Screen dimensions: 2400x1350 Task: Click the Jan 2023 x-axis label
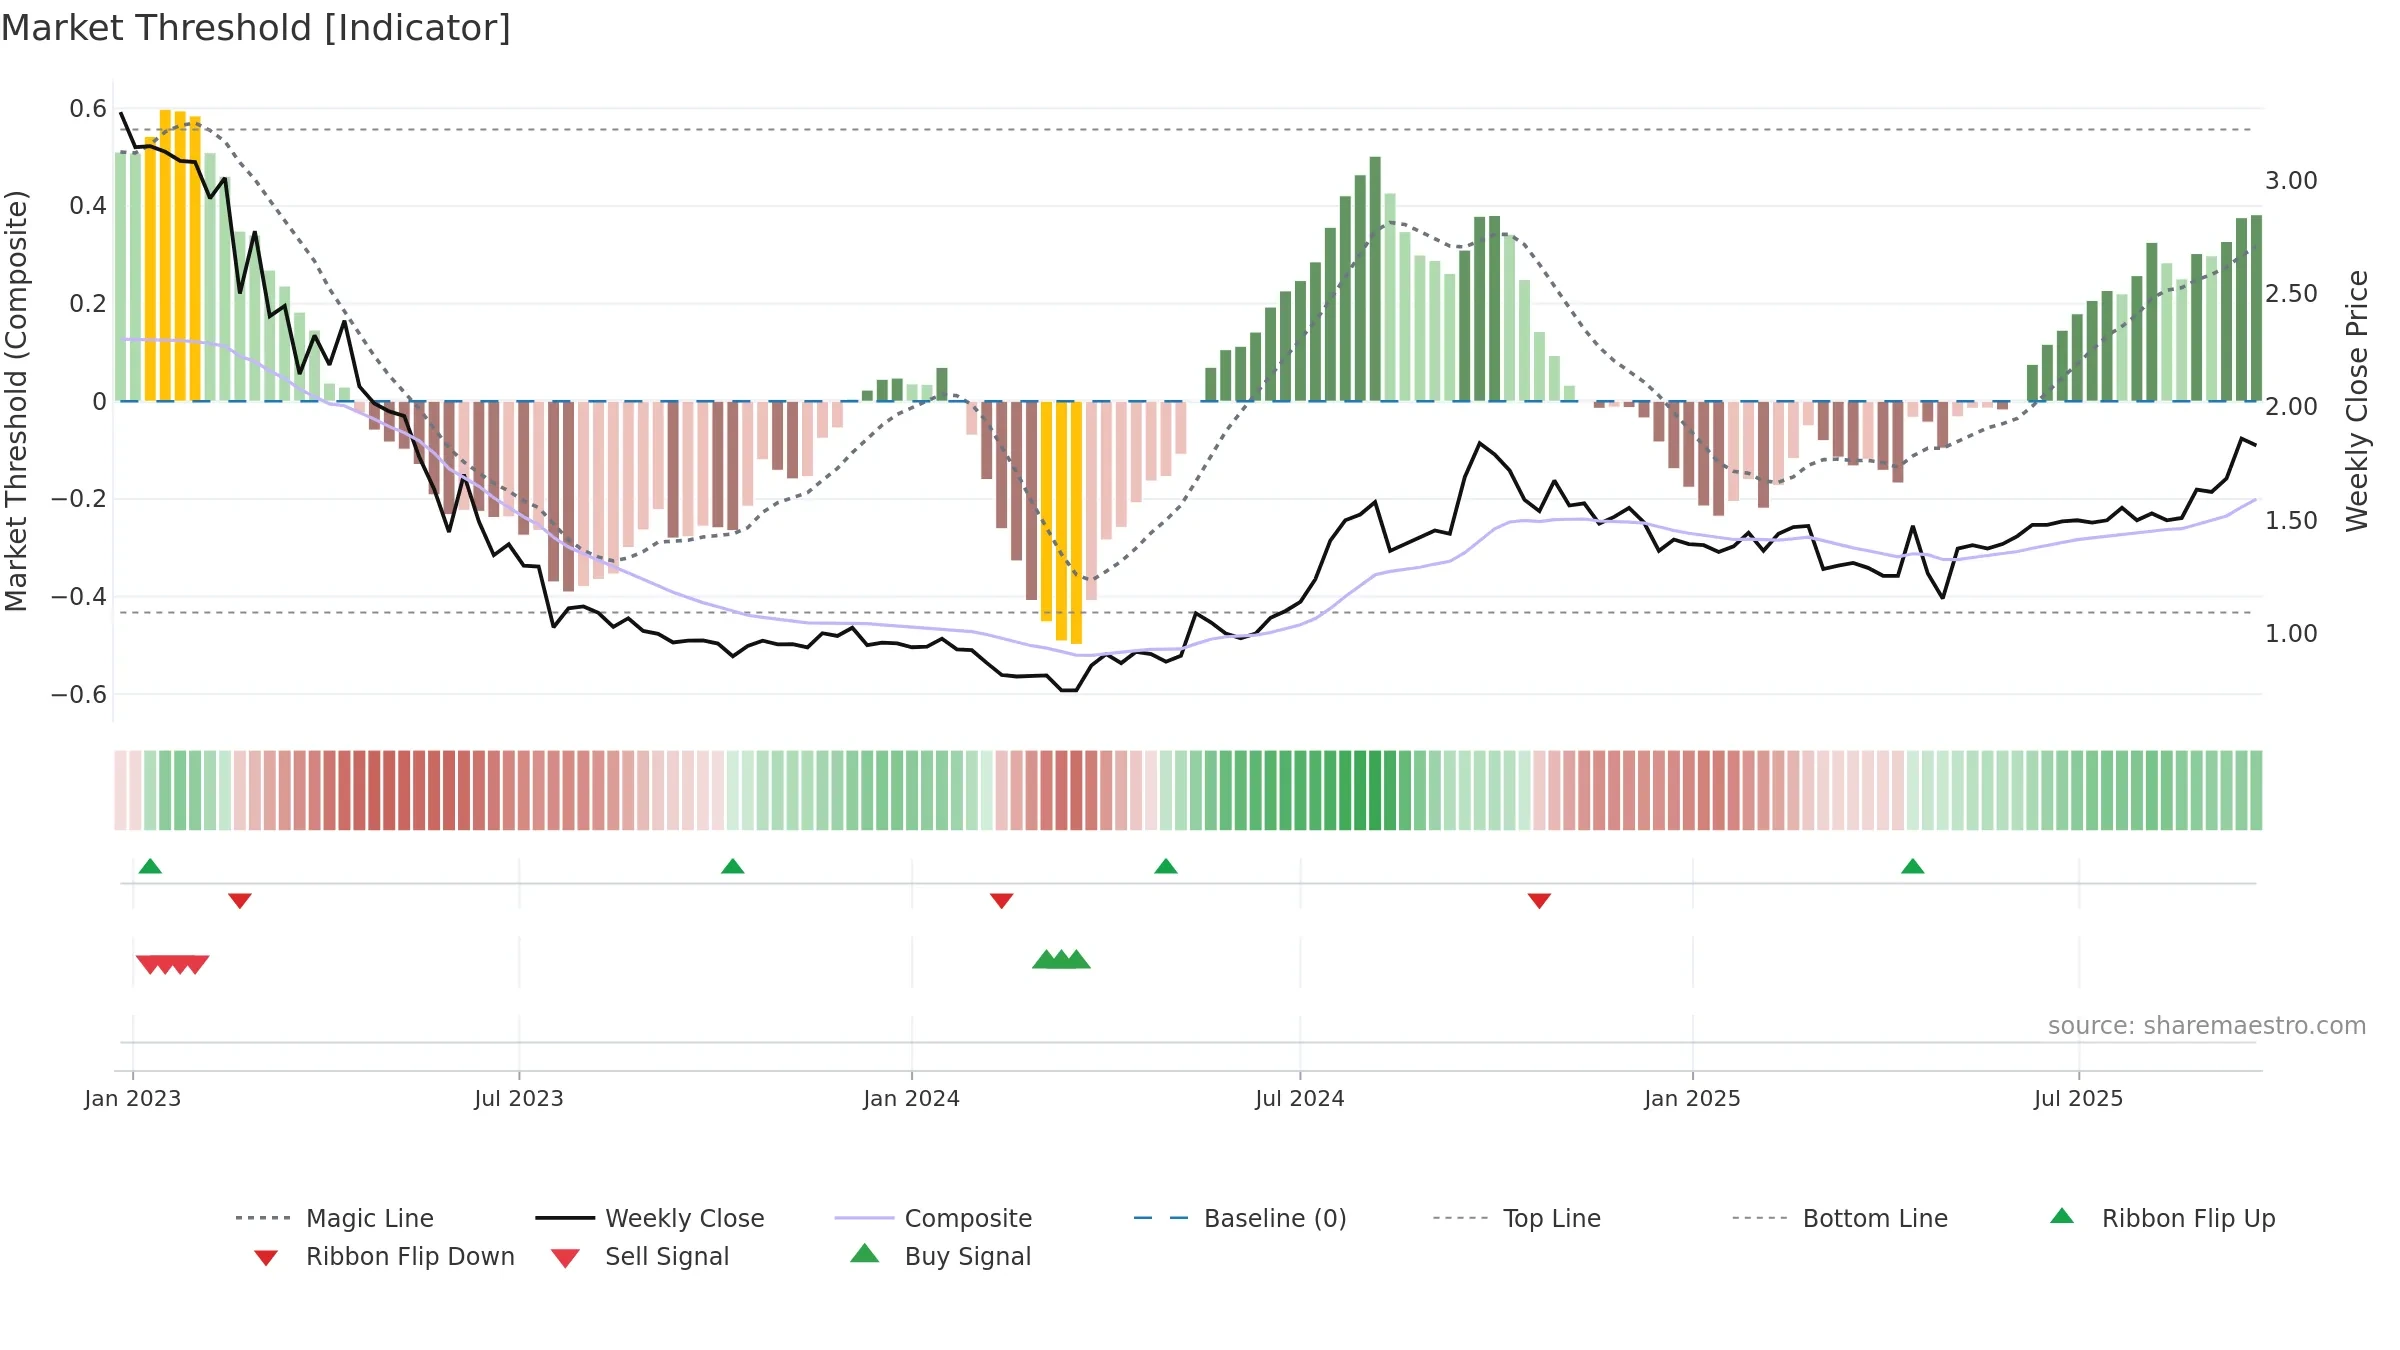[133, 1099]
